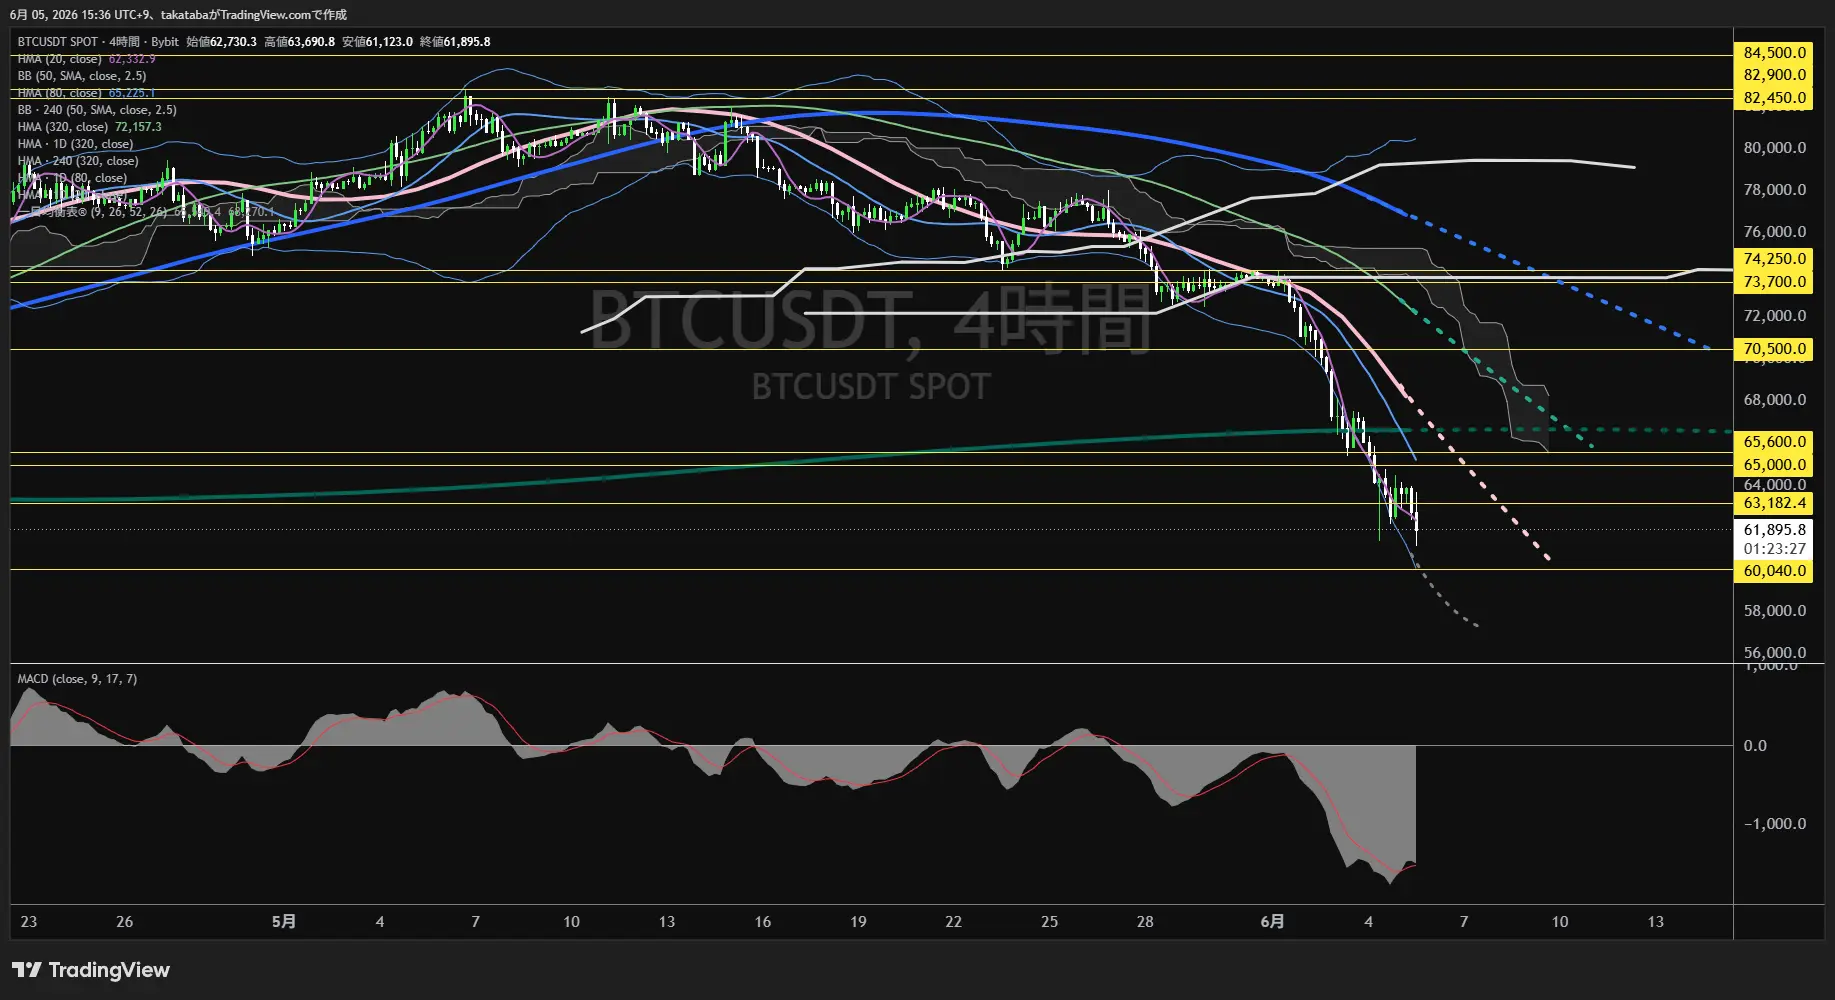Select the BB (50, SMA, close, 2.5) legend
Image resolution: width=1835 pixels, height=1000 pixels.
coord(82,76)
